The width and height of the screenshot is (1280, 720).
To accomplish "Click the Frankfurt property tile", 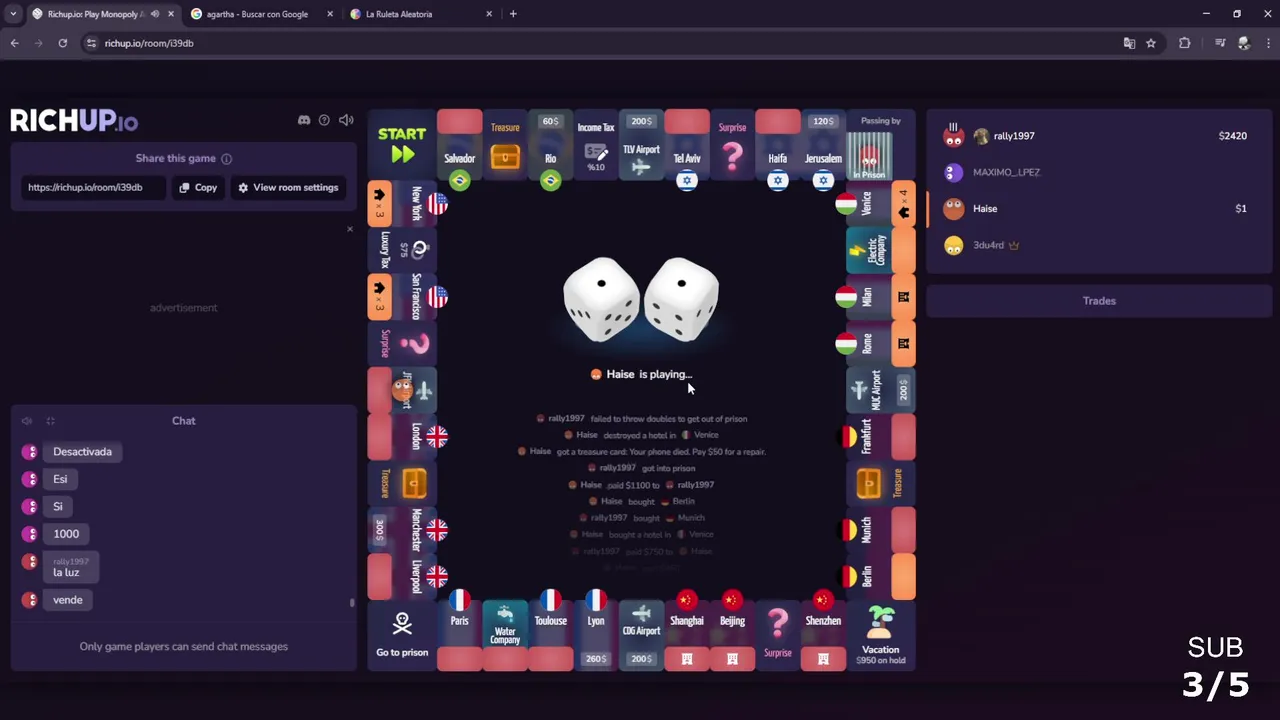I will tap(881, 436).
